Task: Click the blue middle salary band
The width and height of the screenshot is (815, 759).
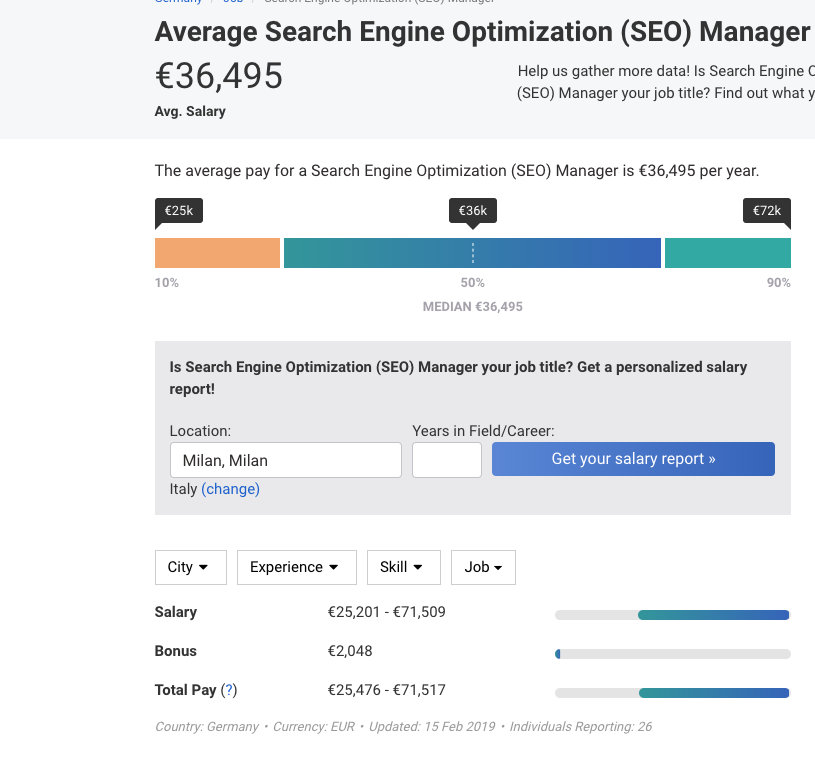Action: pyautogui.click(x=472, y=253)
